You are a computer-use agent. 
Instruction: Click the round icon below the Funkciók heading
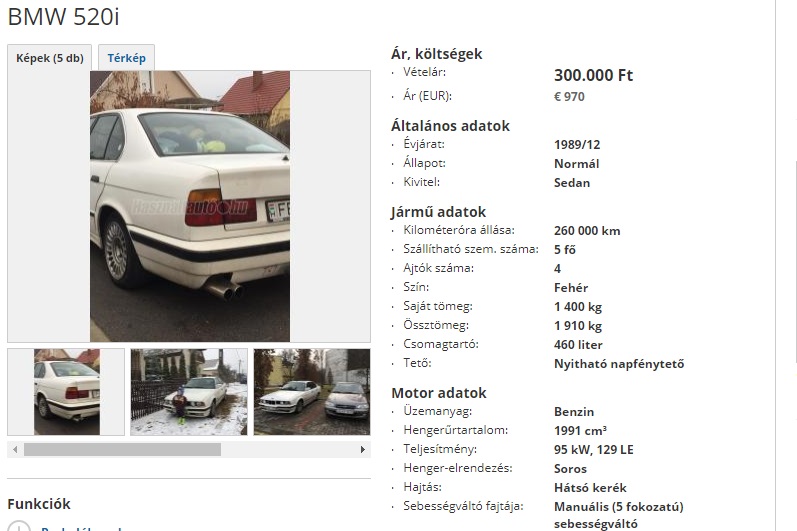tap(19, 526)
